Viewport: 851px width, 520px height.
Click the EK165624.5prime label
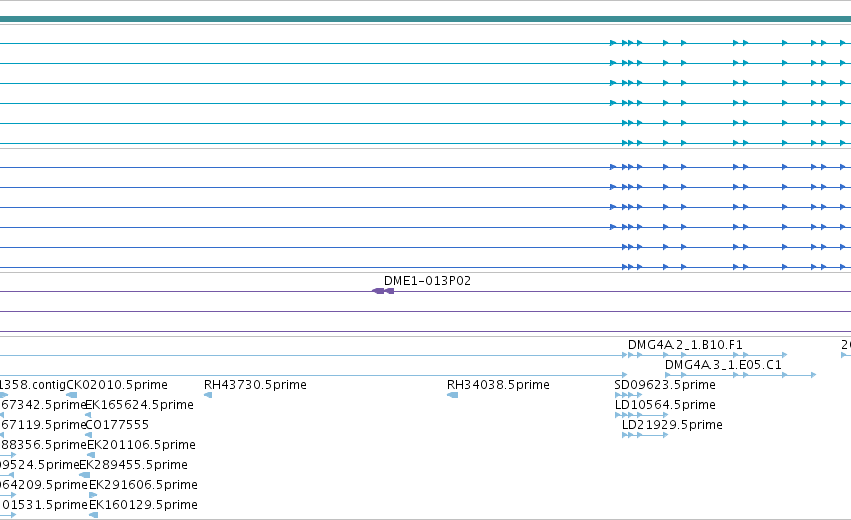point(140,405)
